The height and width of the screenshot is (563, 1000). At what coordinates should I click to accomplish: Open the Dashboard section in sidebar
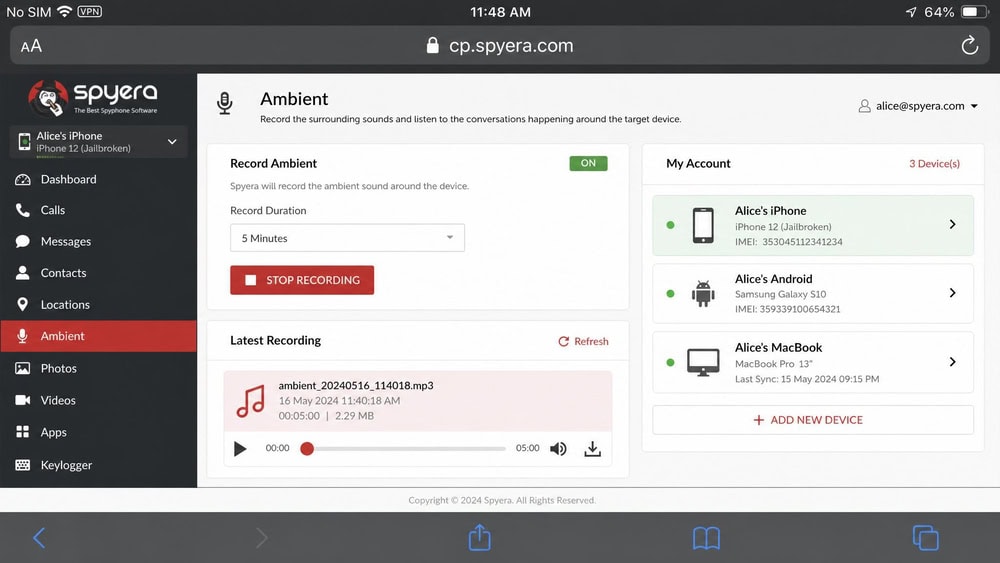click(x=98, y=179)
